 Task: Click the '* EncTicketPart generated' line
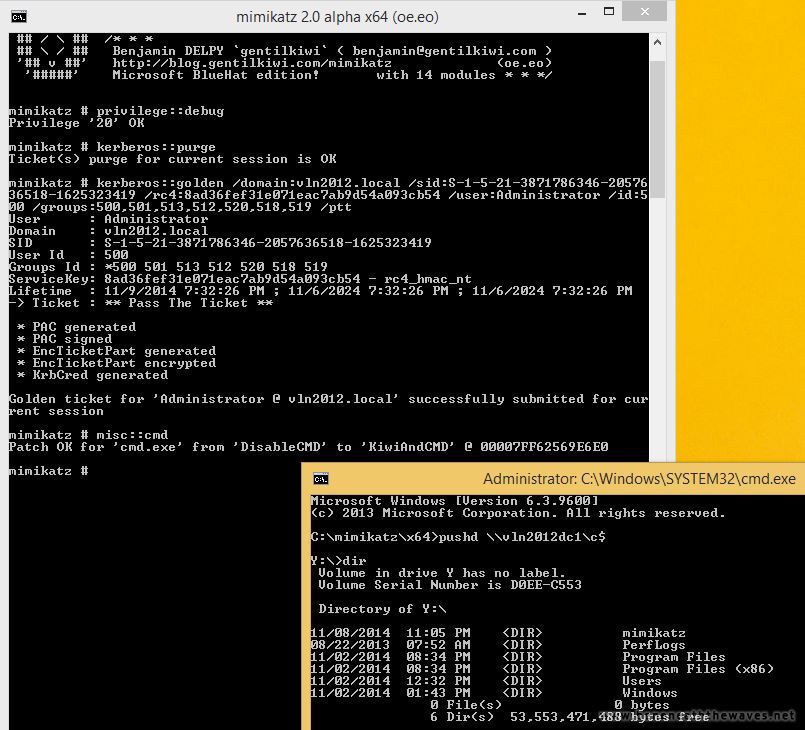pos(117,351)
